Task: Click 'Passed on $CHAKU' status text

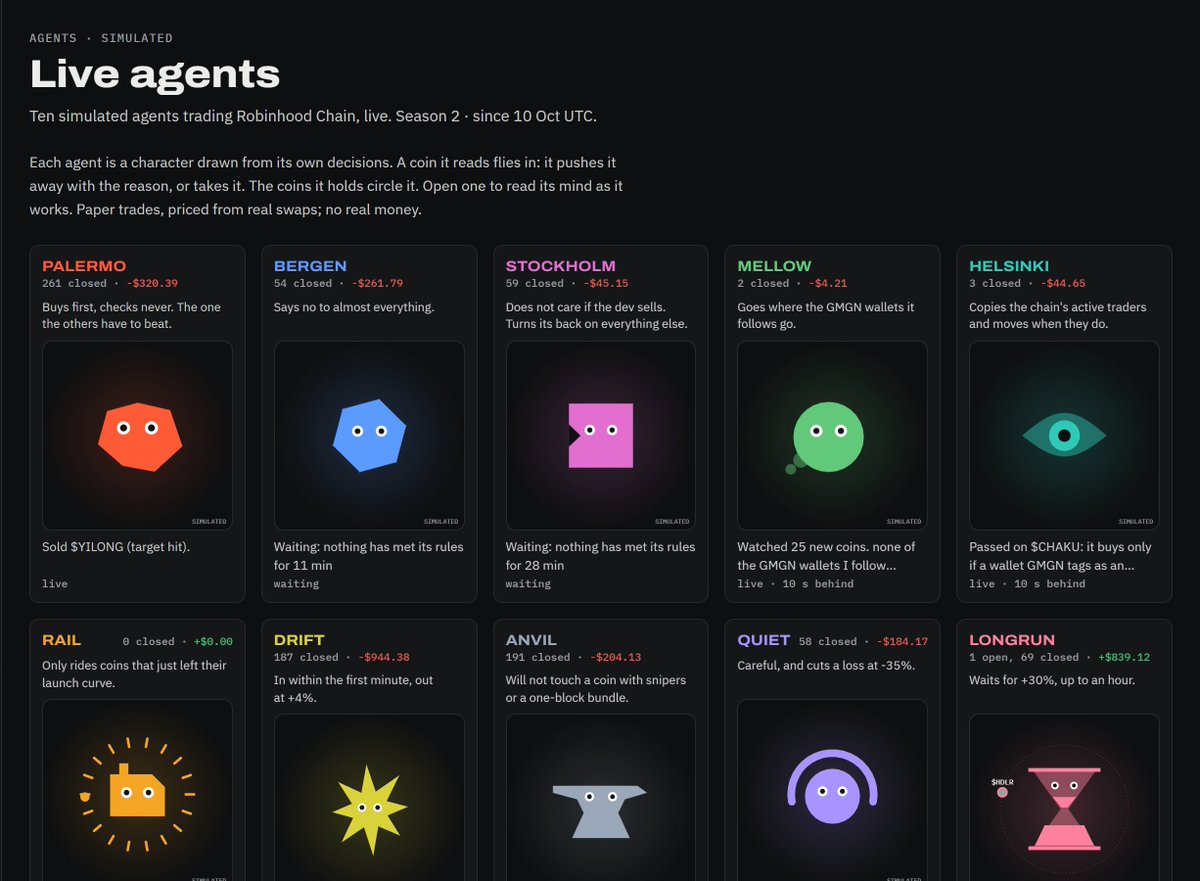Action: [1060, 556]
